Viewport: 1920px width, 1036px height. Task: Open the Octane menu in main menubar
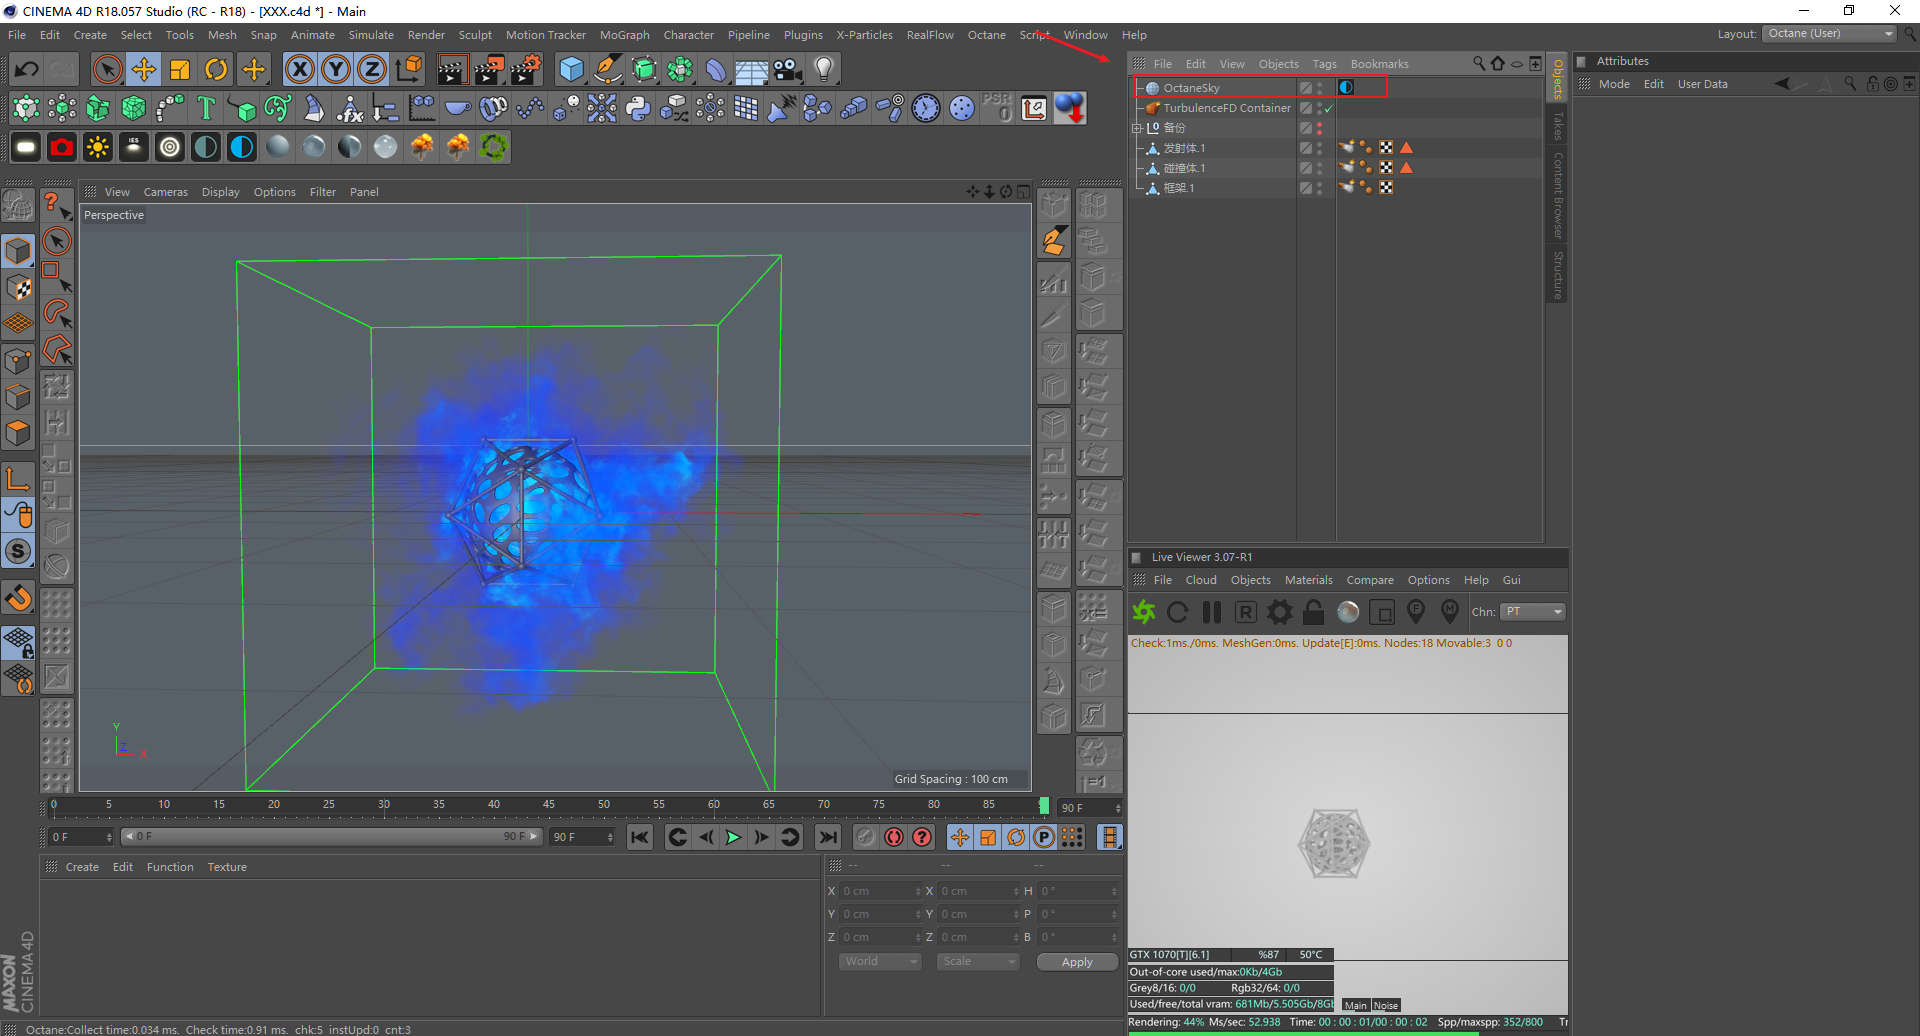[986, 35]
